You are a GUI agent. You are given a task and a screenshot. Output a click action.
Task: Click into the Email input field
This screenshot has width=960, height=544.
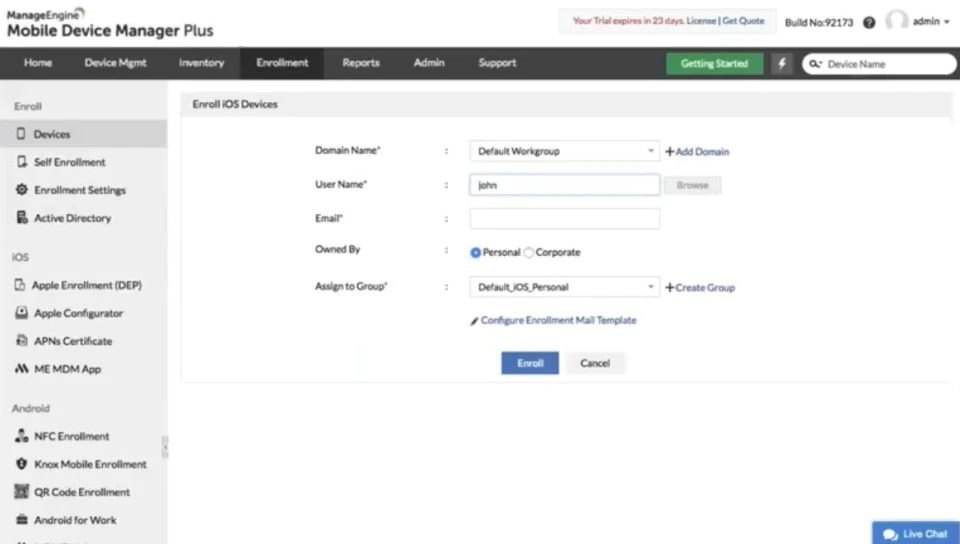[x=564, y=218]
